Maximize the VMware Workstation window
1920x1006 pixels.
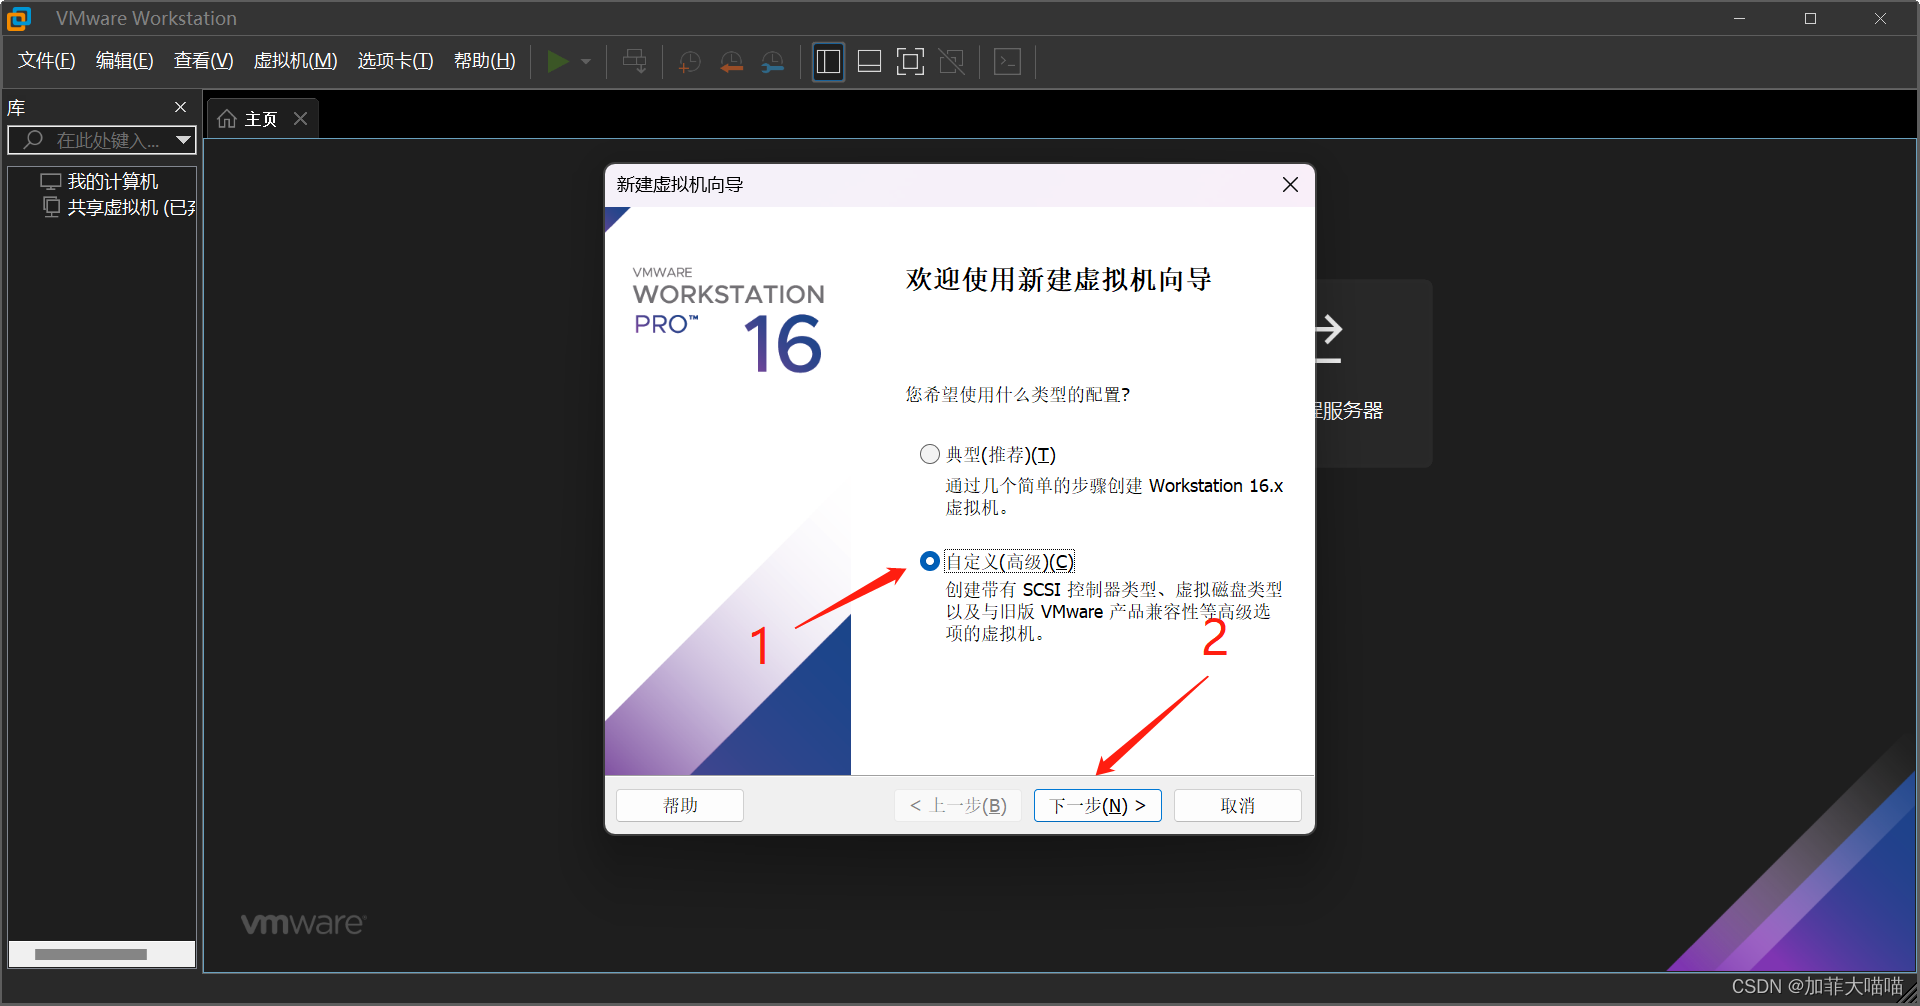(1810, 18)
